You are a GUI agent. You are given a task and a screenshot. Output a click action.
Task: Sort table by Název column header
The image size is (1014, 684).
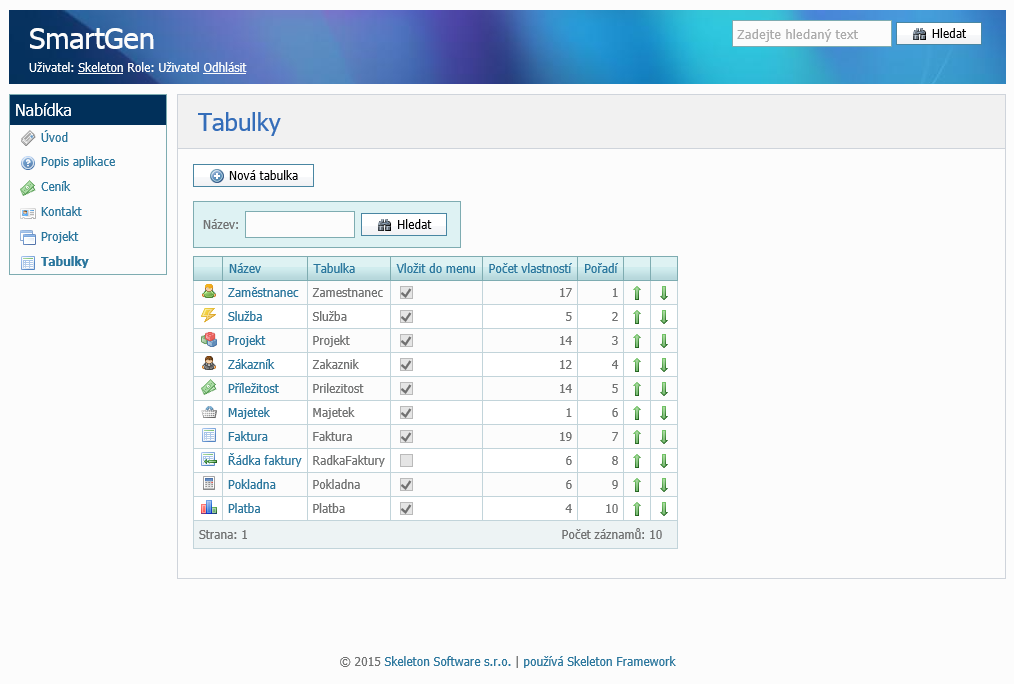(x=244, y=269)
